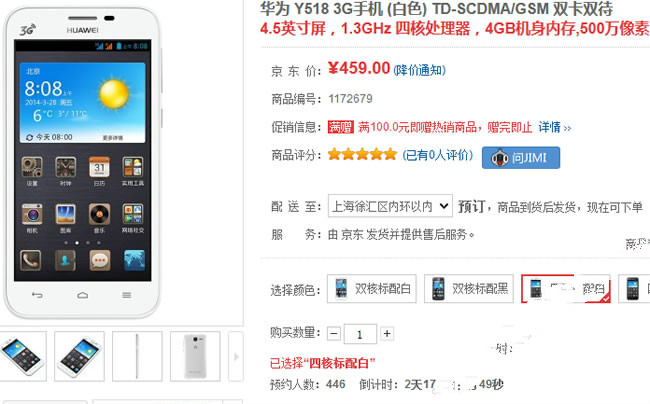Select the 双核标配黑 color option

click(x=469, y=288)
